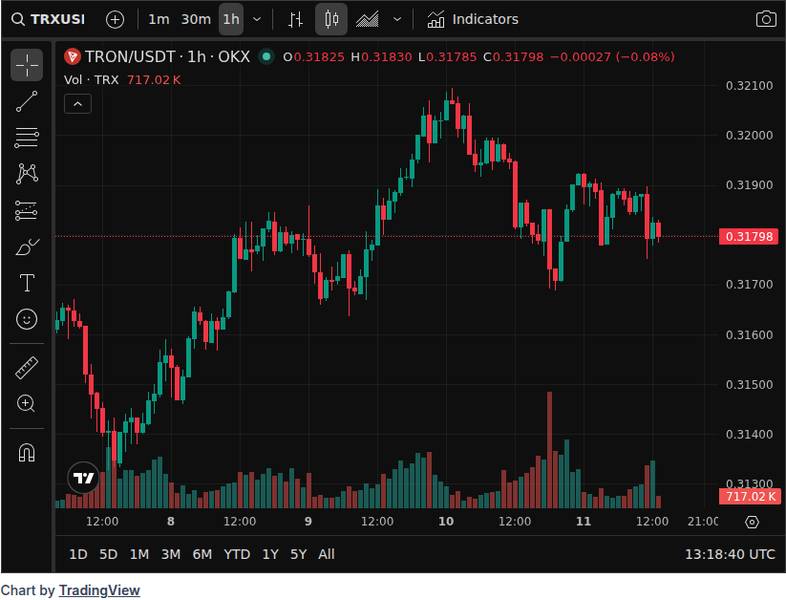Click the TRON/USDT symbol title
Screen dimensions: 786x600
click(167, 57)
